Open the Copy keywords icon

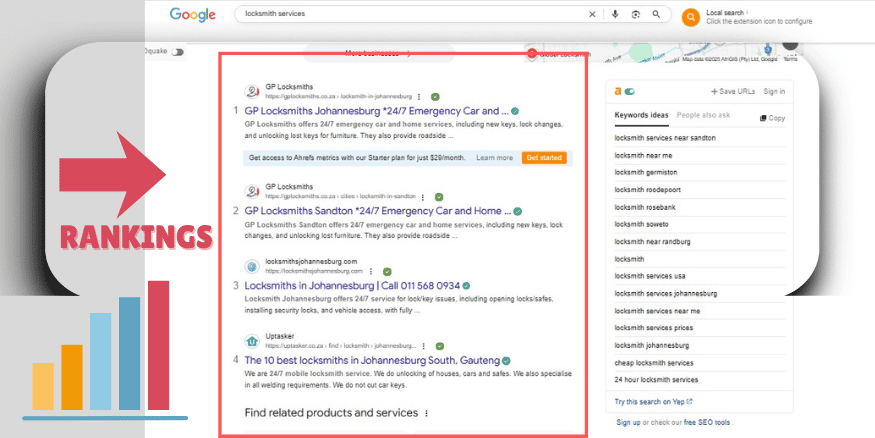772,118
